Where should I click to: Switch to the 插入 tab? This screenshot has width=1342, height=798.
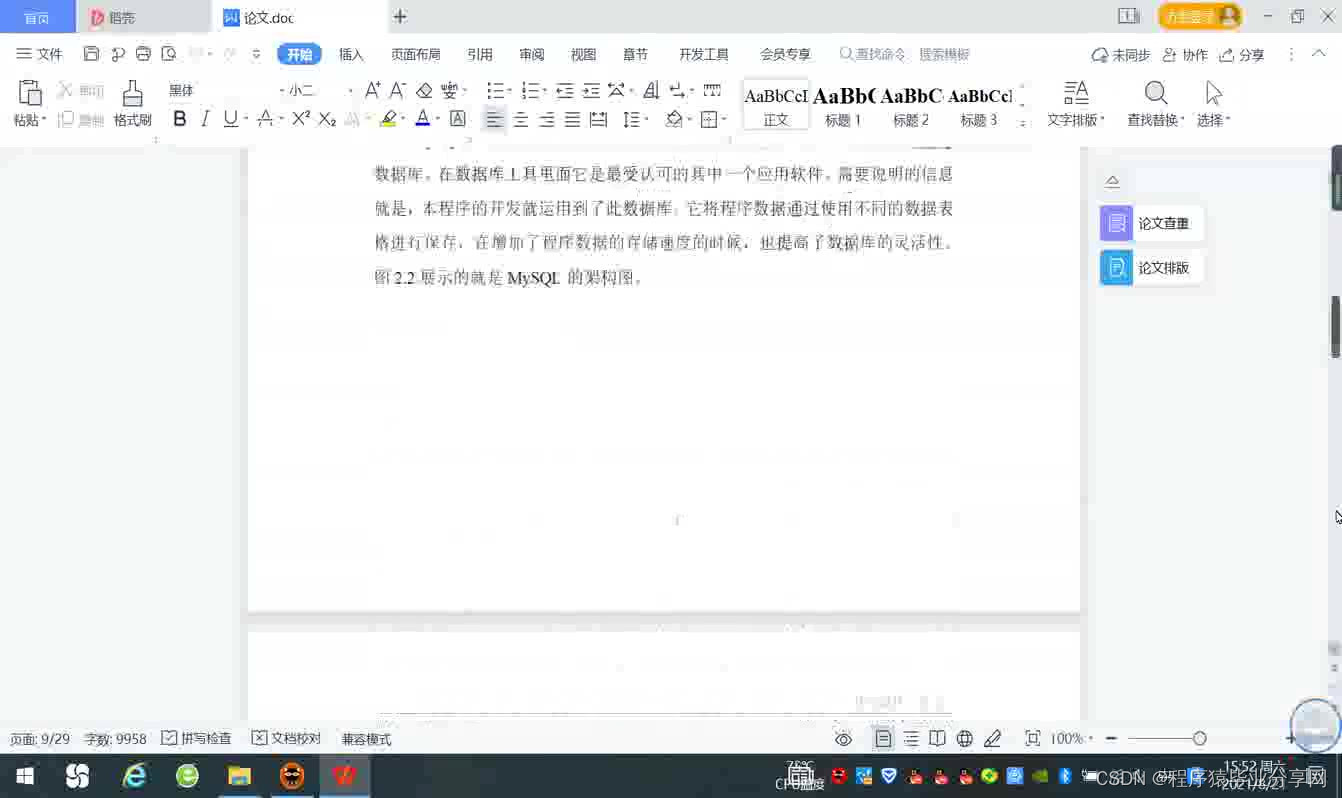click(351, 54)
